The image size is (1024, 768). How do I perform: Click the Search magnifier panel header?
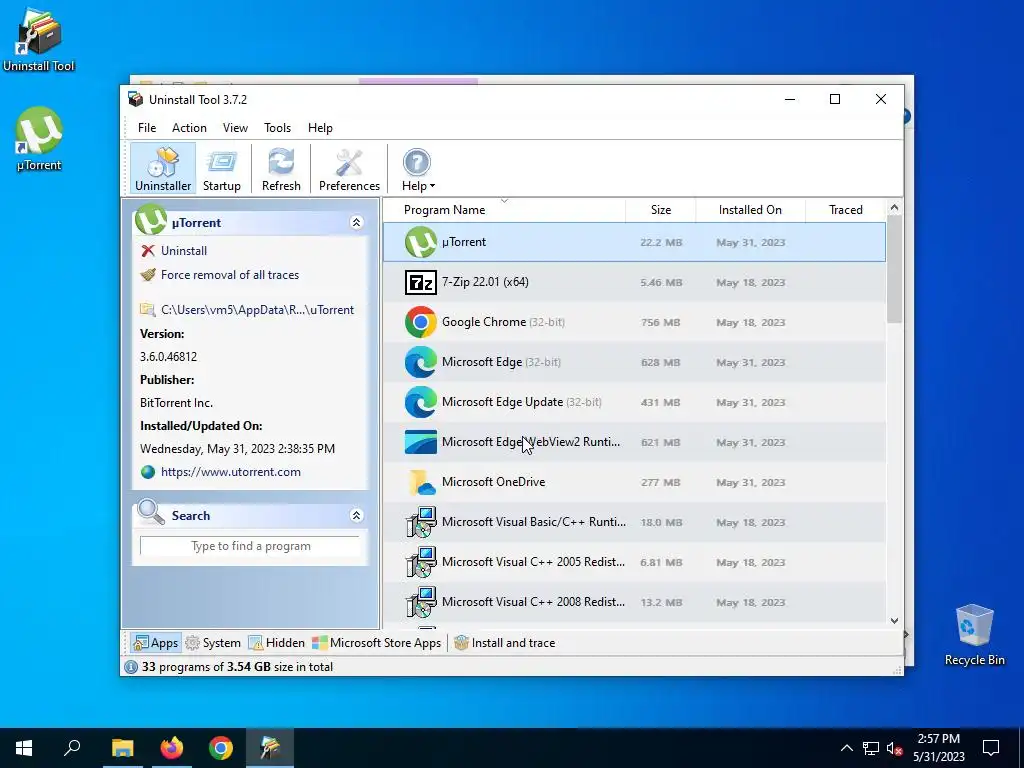pyautogui.click(x=250, y=515)
